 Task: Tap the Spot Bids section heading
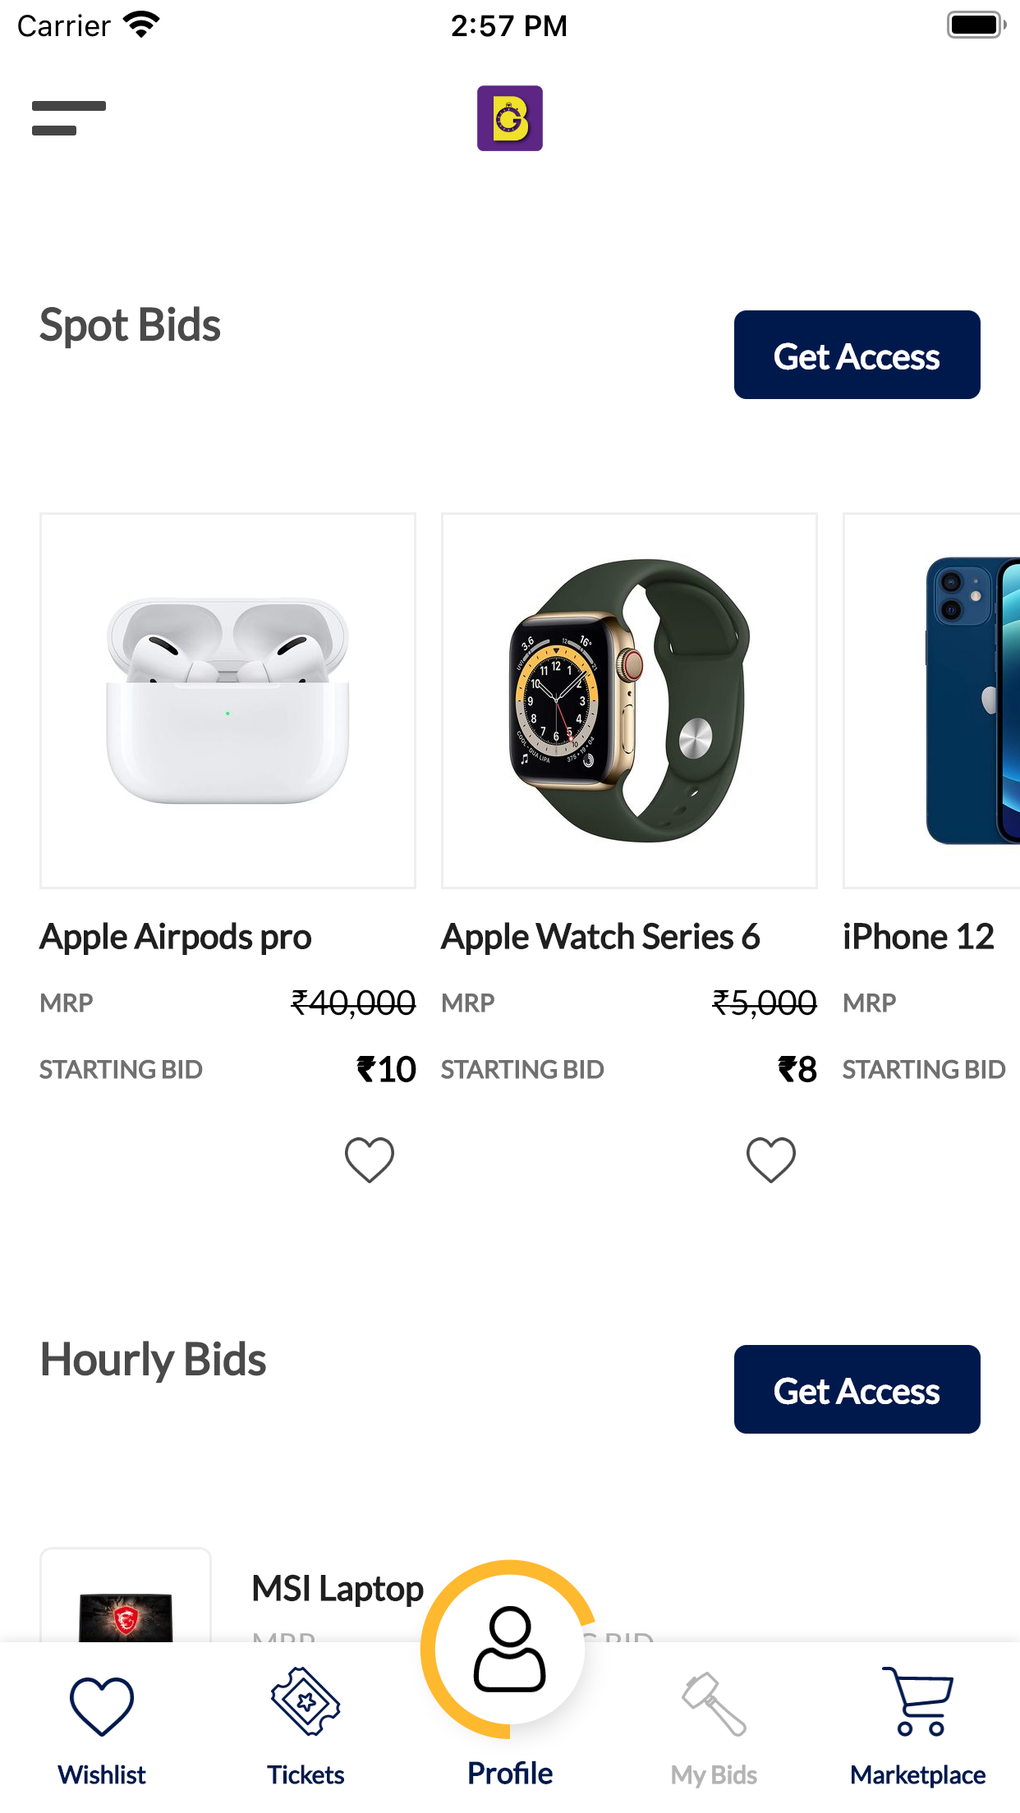[x=130, y=326]
